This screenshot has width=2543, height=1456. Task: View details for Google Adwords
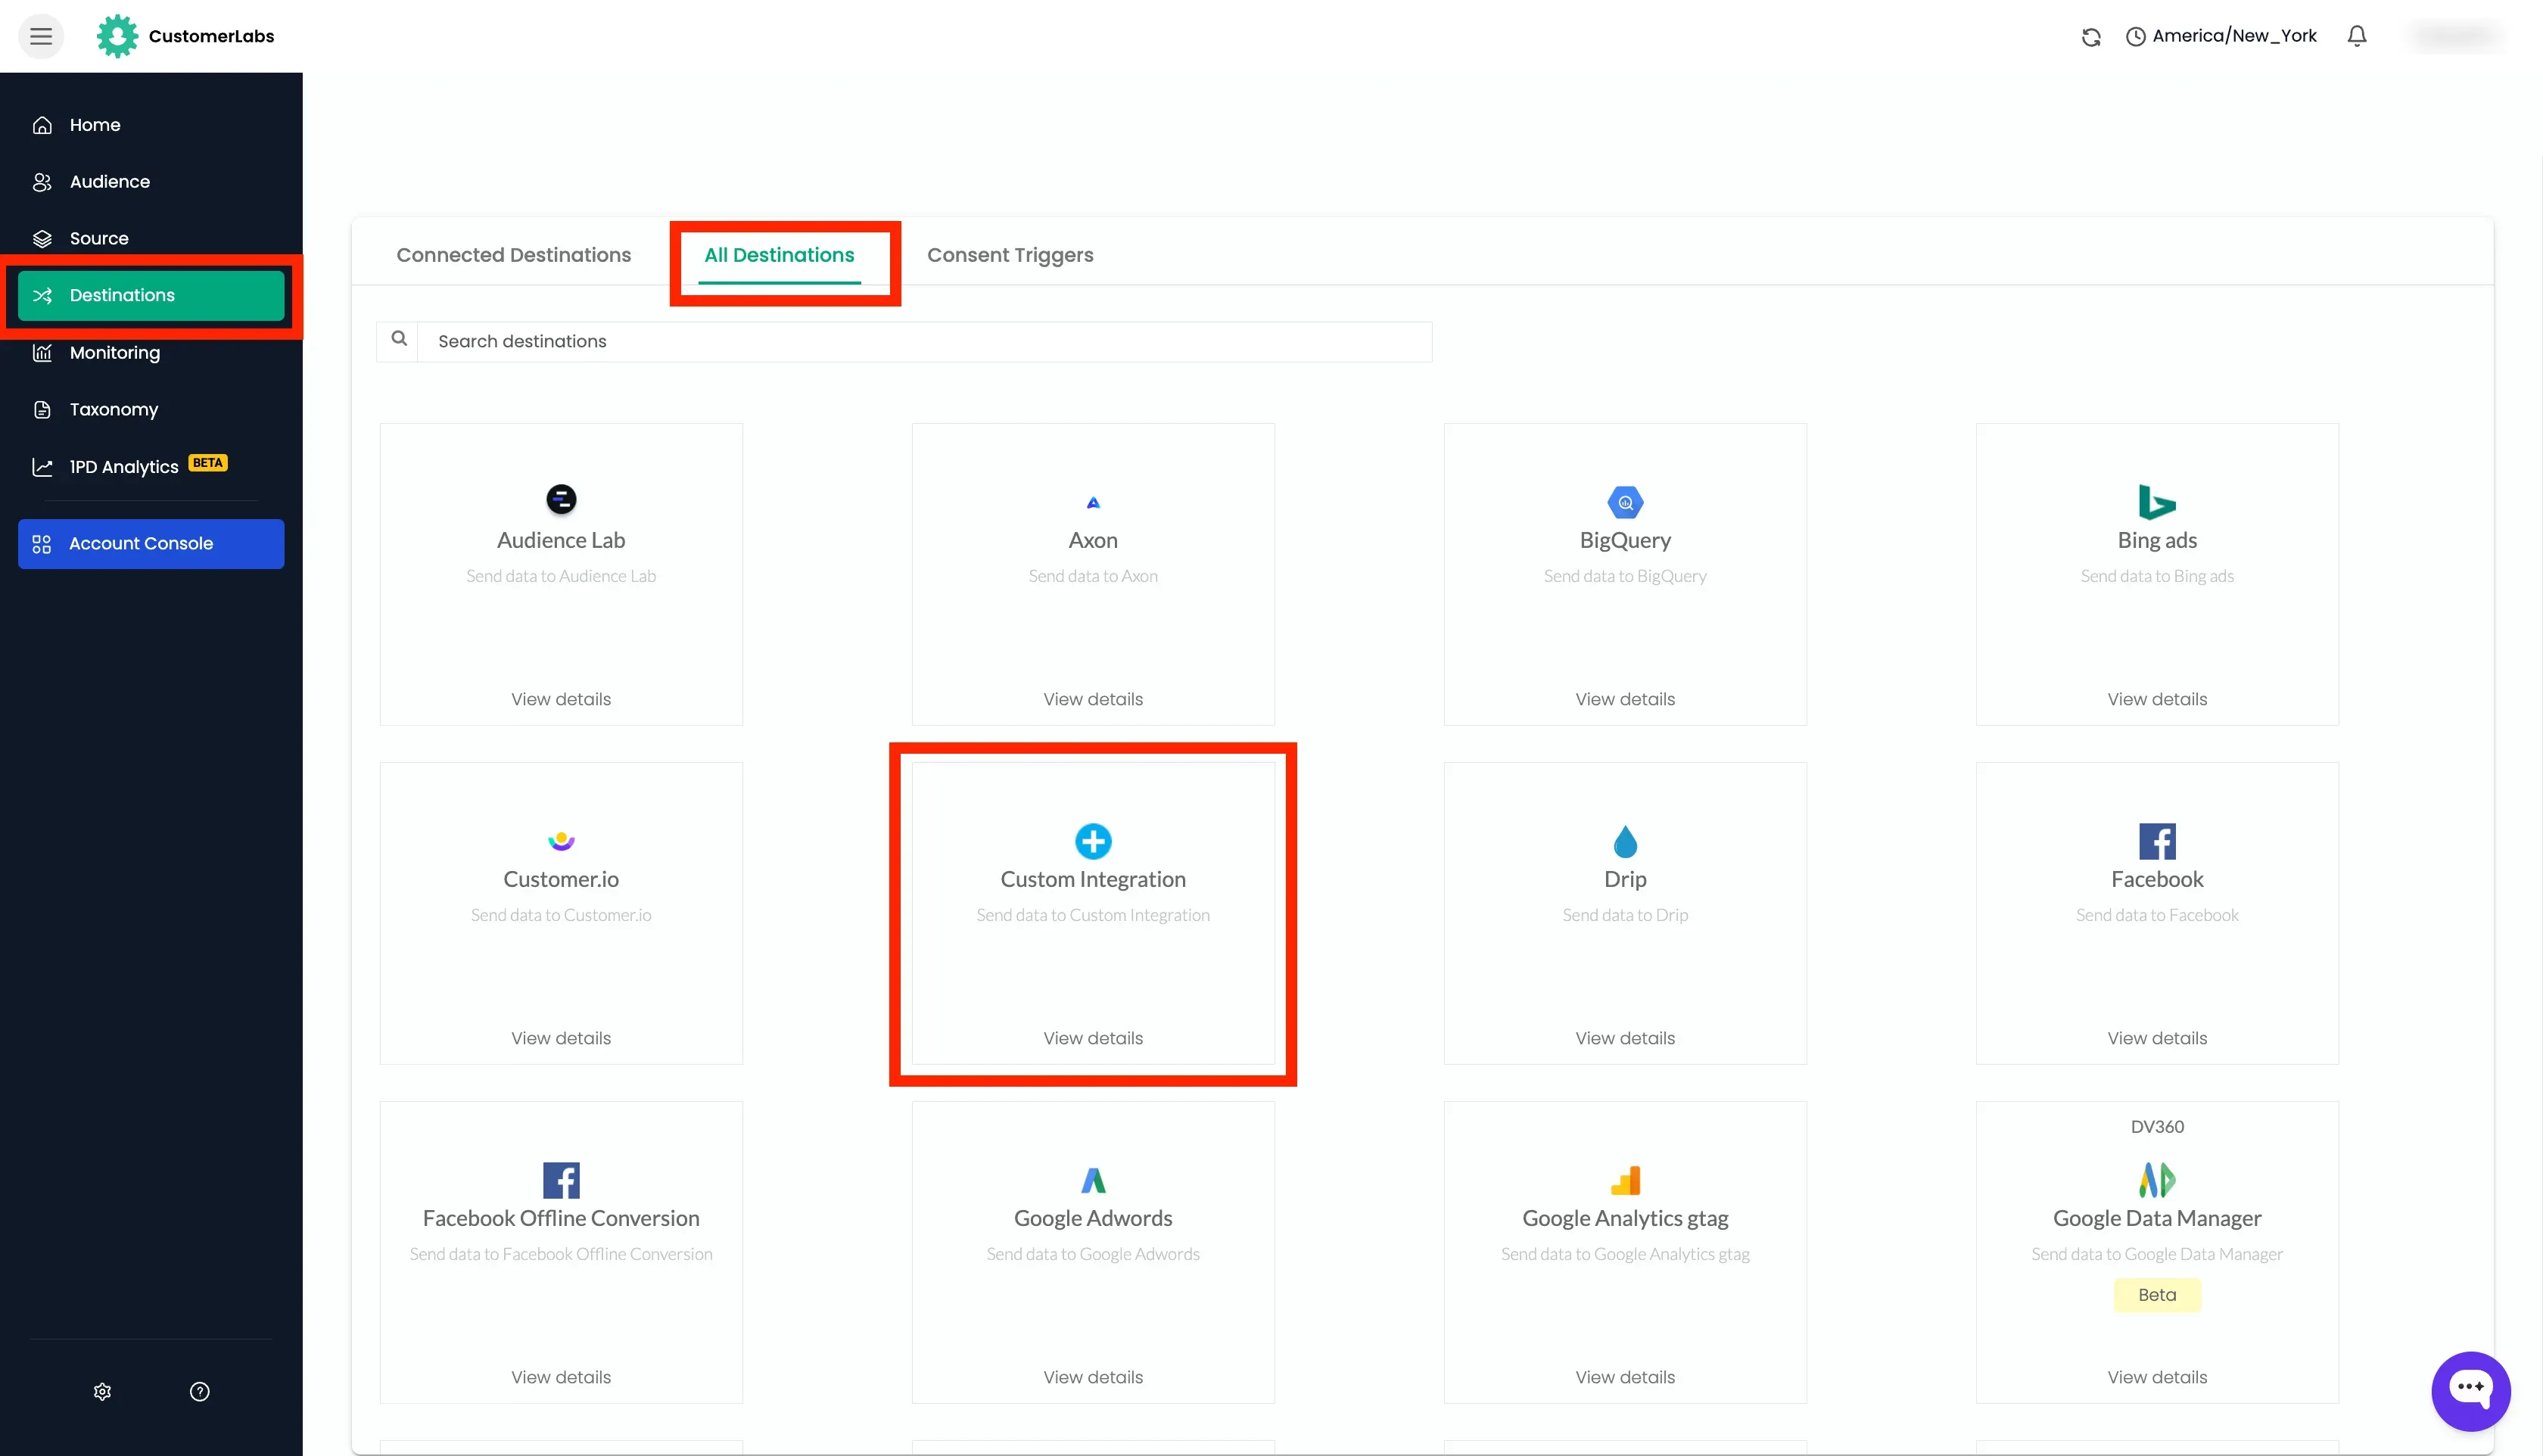[x=1093, y=1377]
